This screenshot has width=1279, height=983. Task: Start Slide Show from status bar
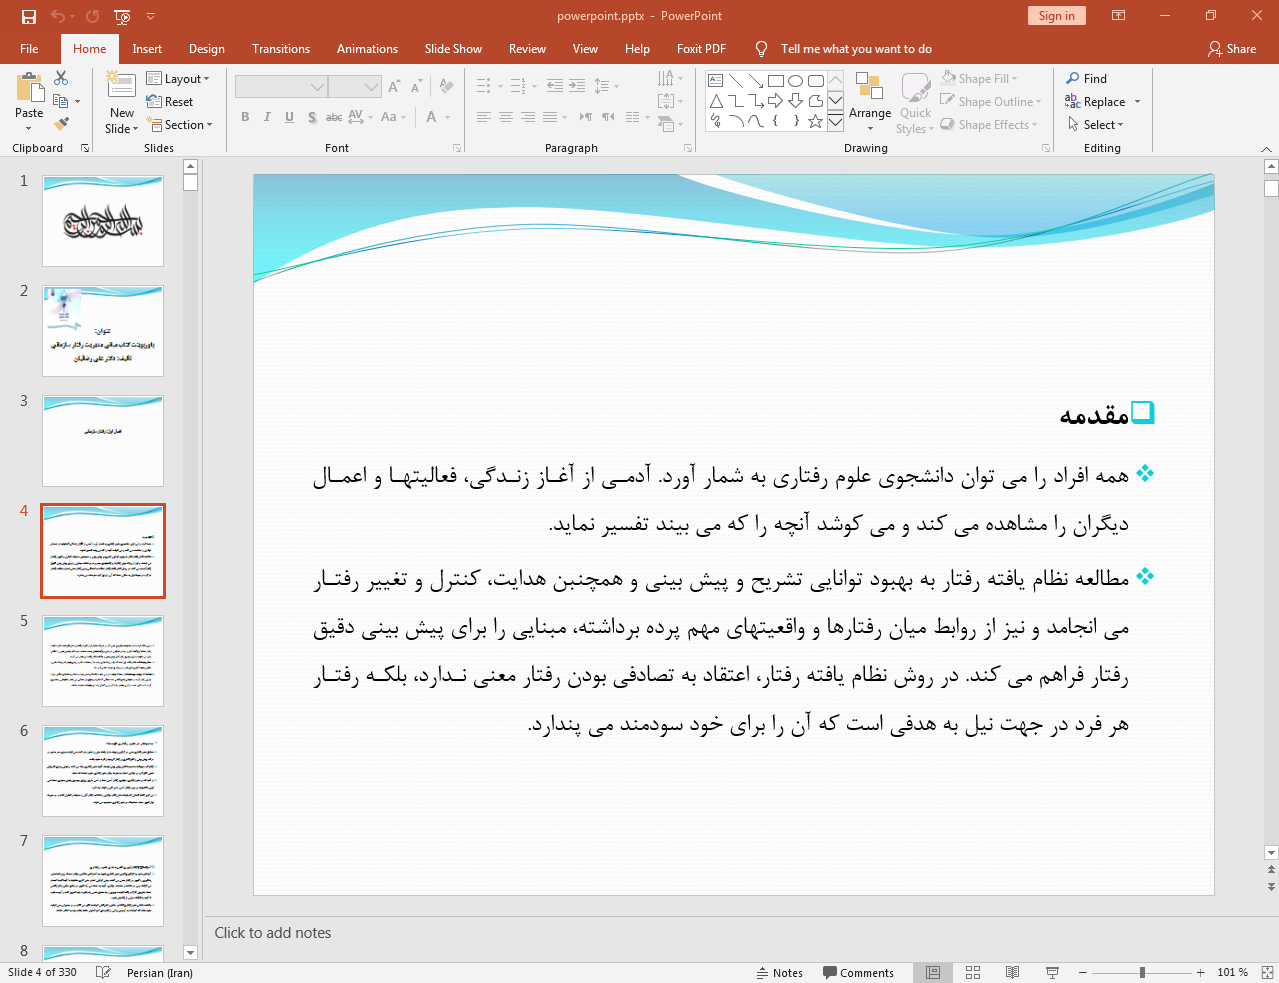pyautogui.click(x=1052, y=972)
